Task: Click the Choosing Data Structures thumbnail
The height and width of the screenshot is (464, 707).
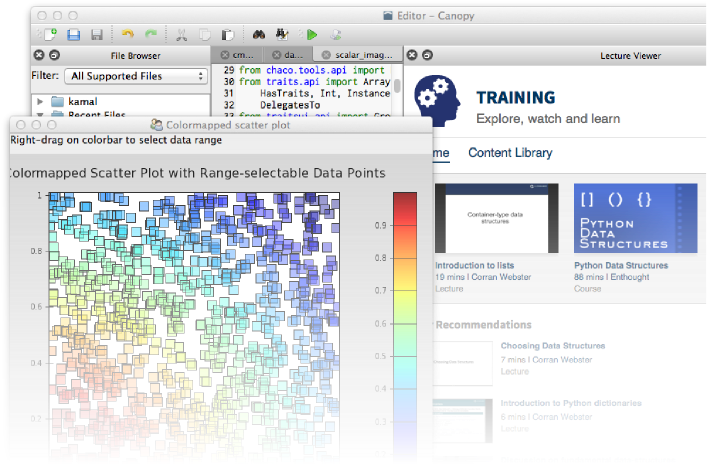Action: (463, 363)
